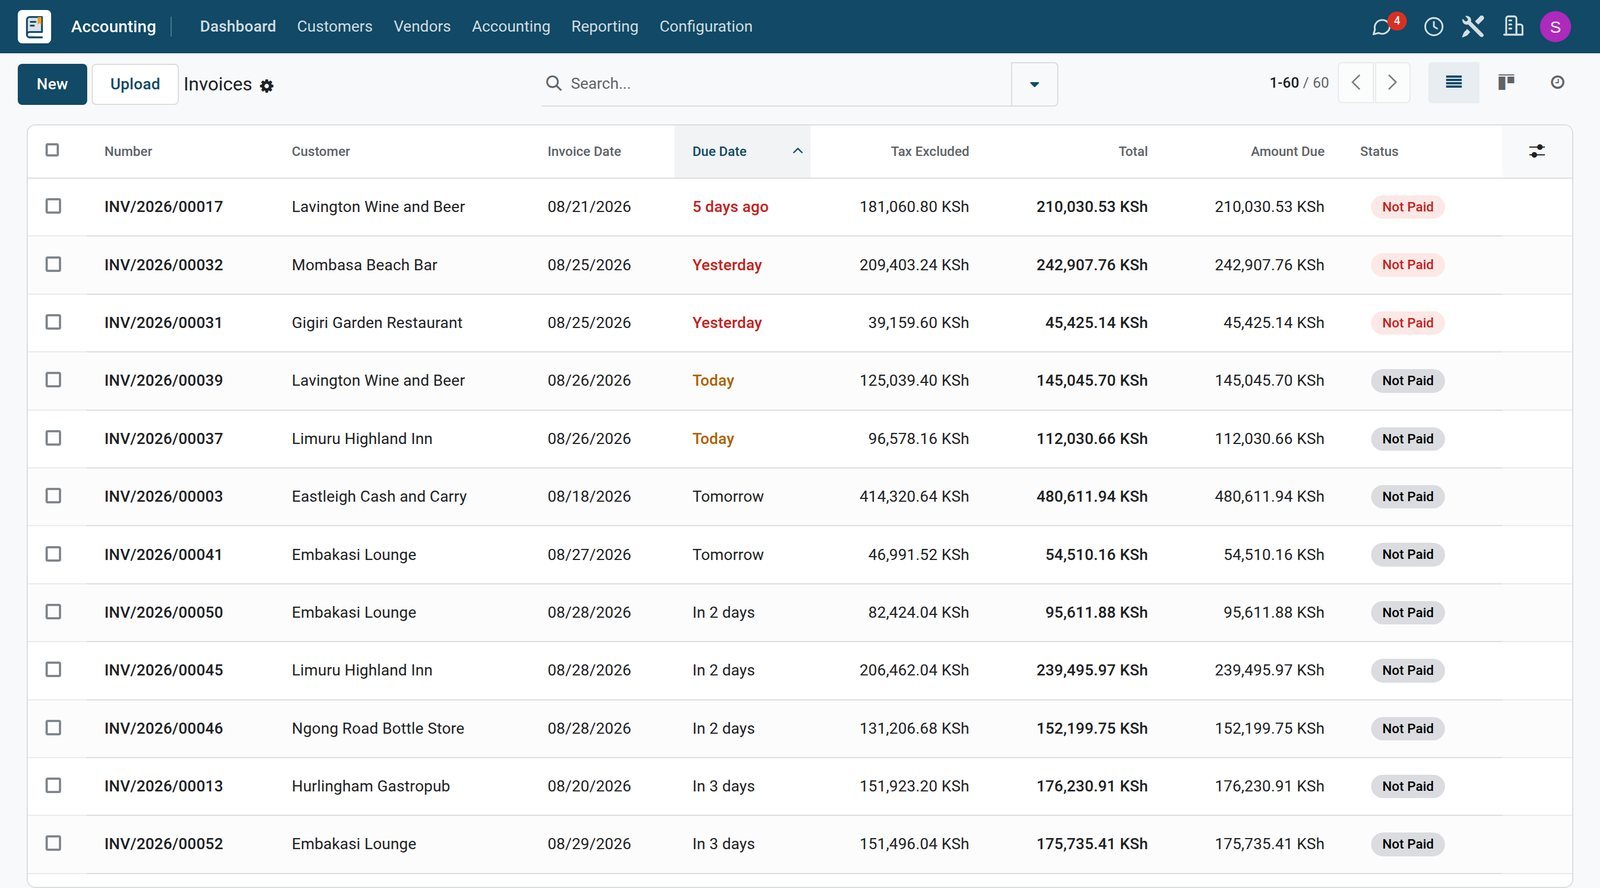Open the debug tools wrench icon
Viewport: 1600px width, 888px height.
[1473, 26]
